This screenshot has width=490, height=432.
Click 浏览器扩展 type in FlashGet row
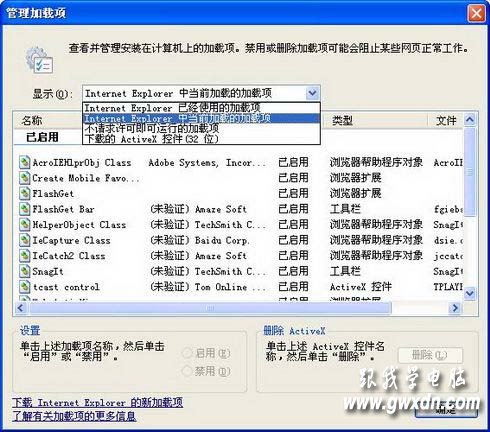[x=356, y=194]
